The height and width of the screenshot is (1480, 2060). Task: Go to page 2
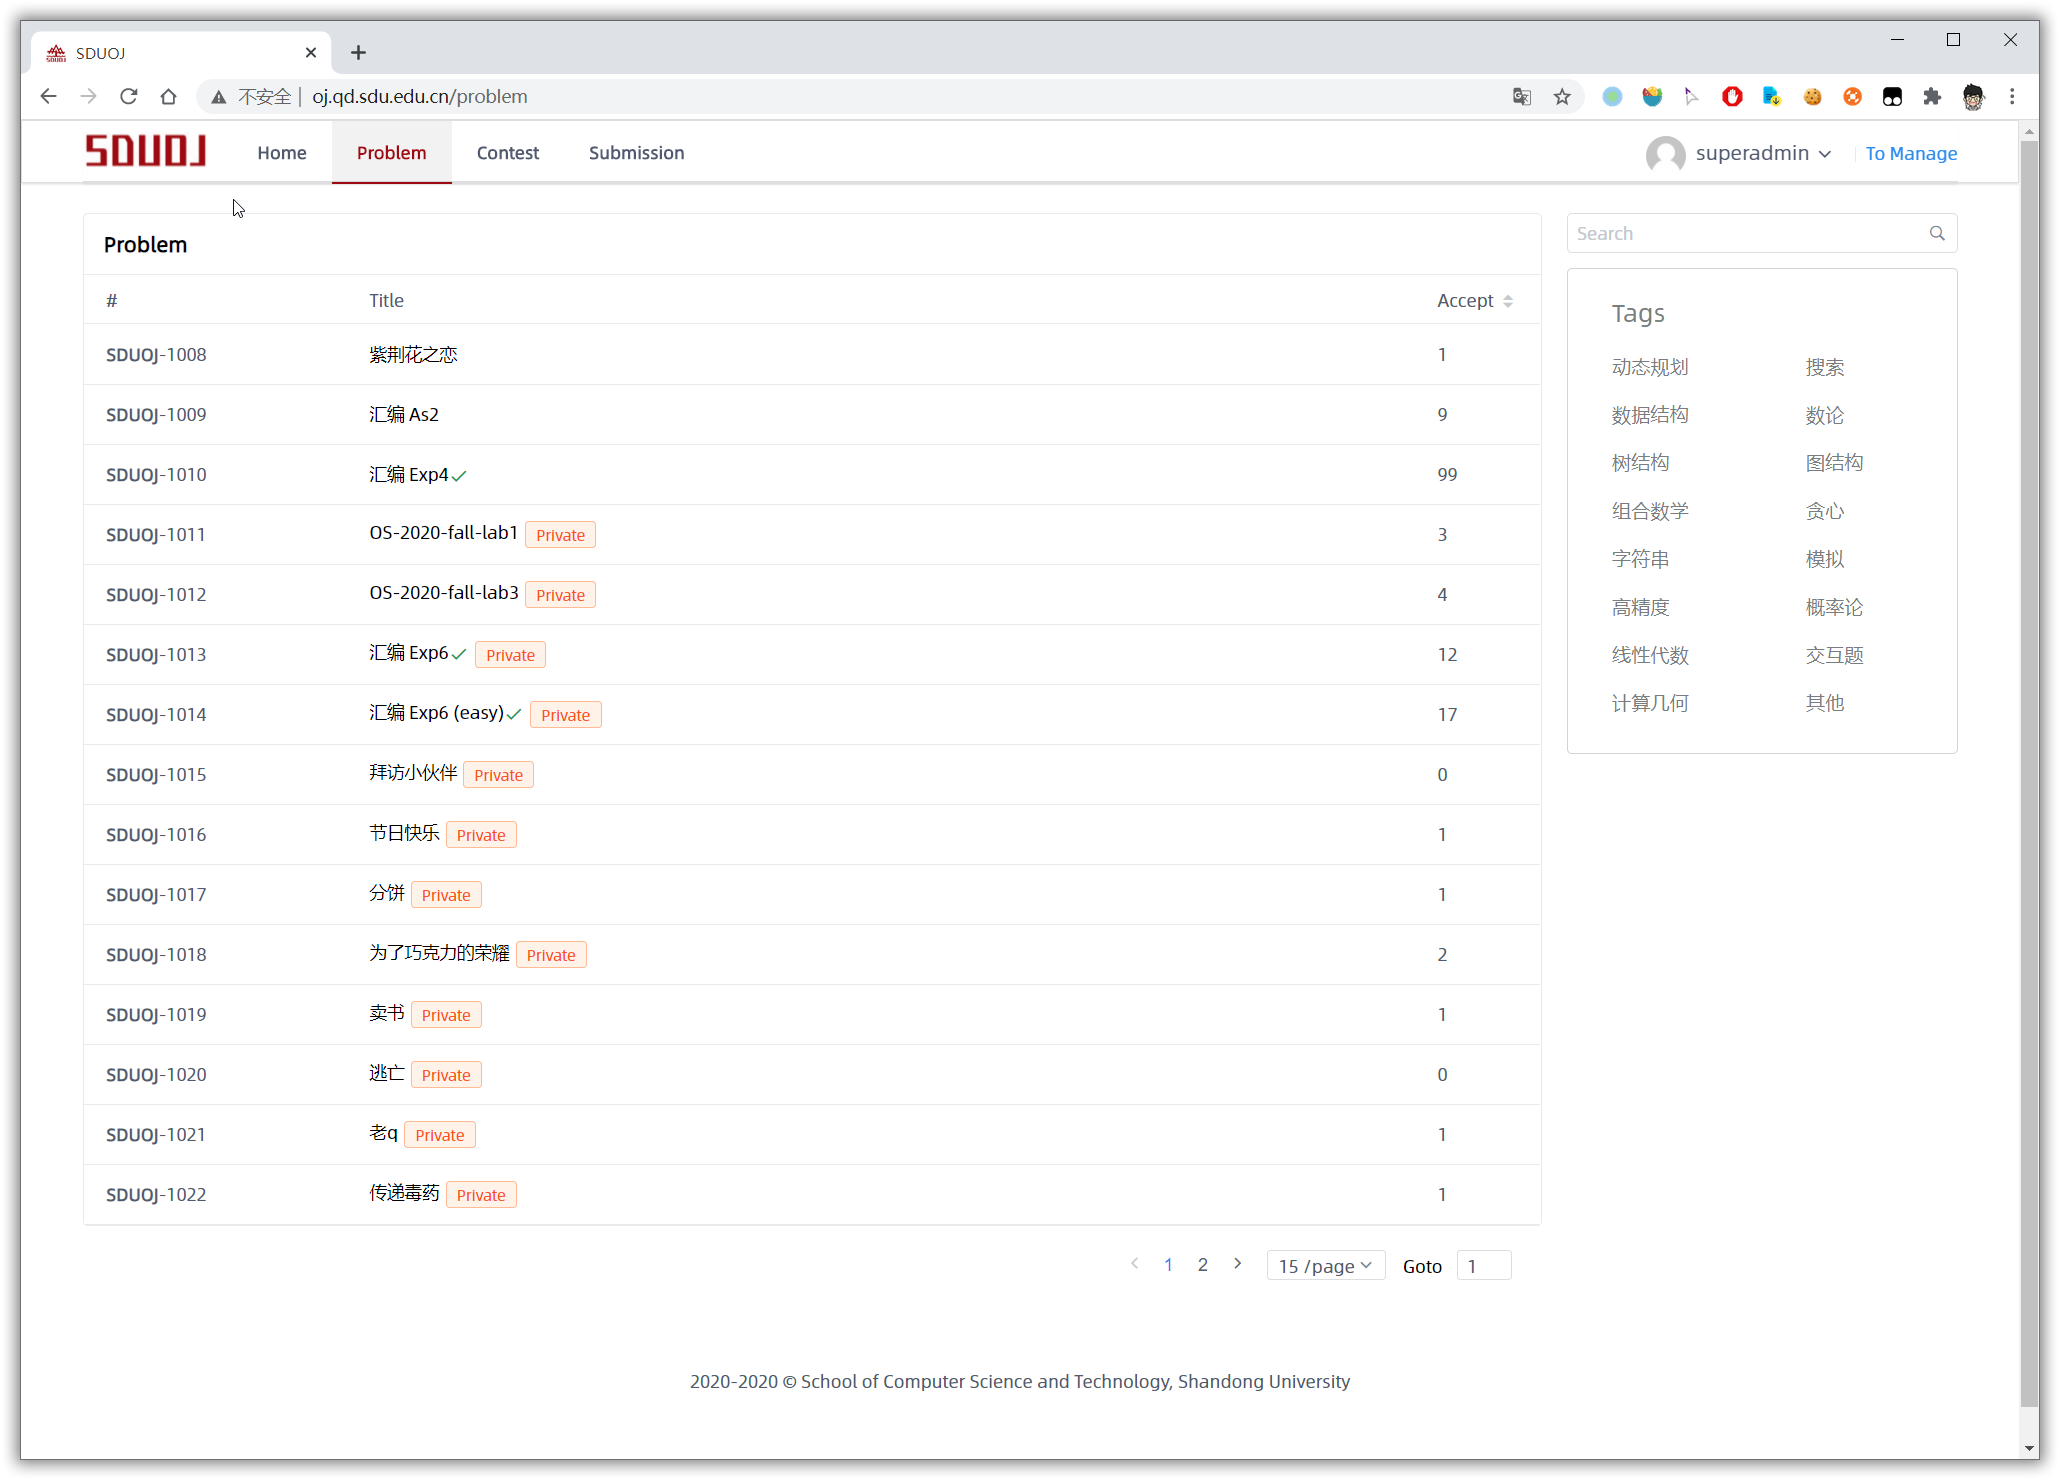[x=1203, y=1265]
